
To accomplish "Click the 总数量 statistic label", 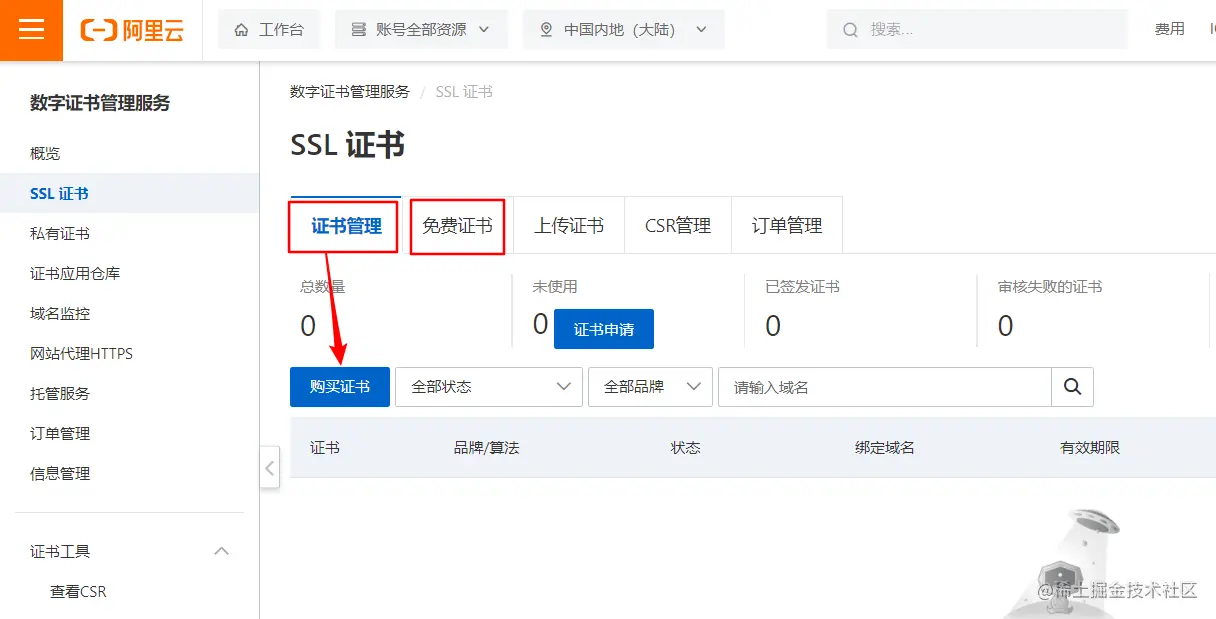I will tap(323, 287).
